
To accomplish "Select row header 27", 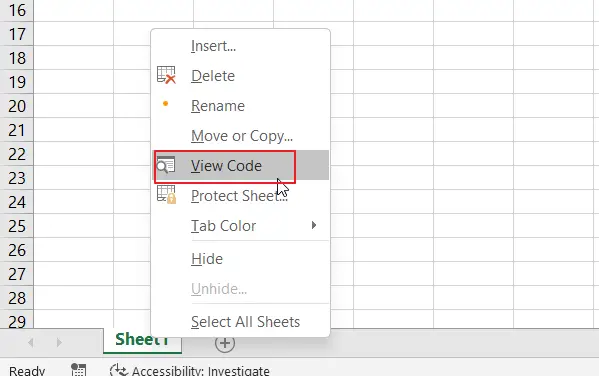I will 17,274.
